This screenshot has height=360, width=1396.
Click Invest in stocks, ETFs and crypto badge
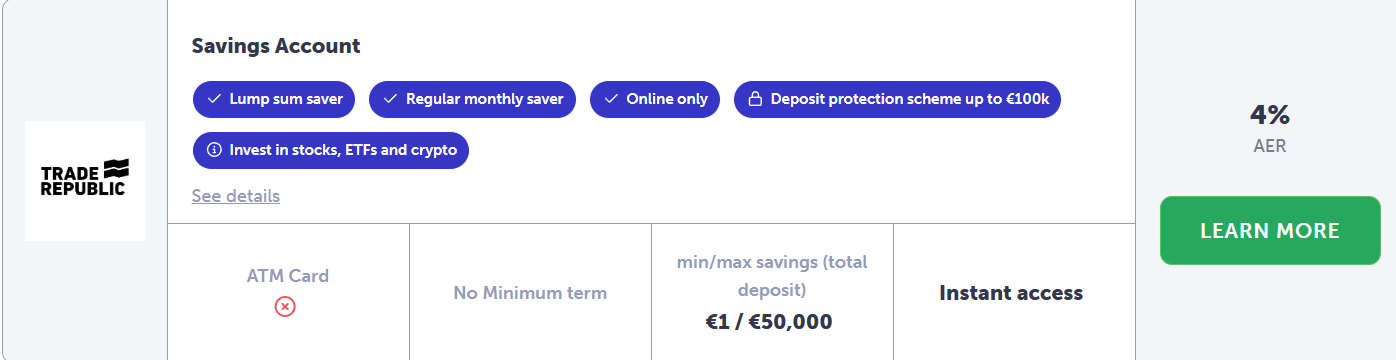(331, 150)
